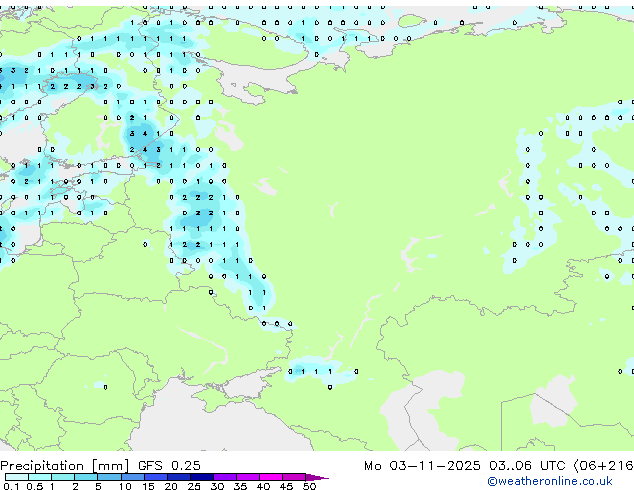634x490 pixels.
Task: Select the 2–5 mm legend swatch
Action: pyautogui.click(x=86, y=477)
